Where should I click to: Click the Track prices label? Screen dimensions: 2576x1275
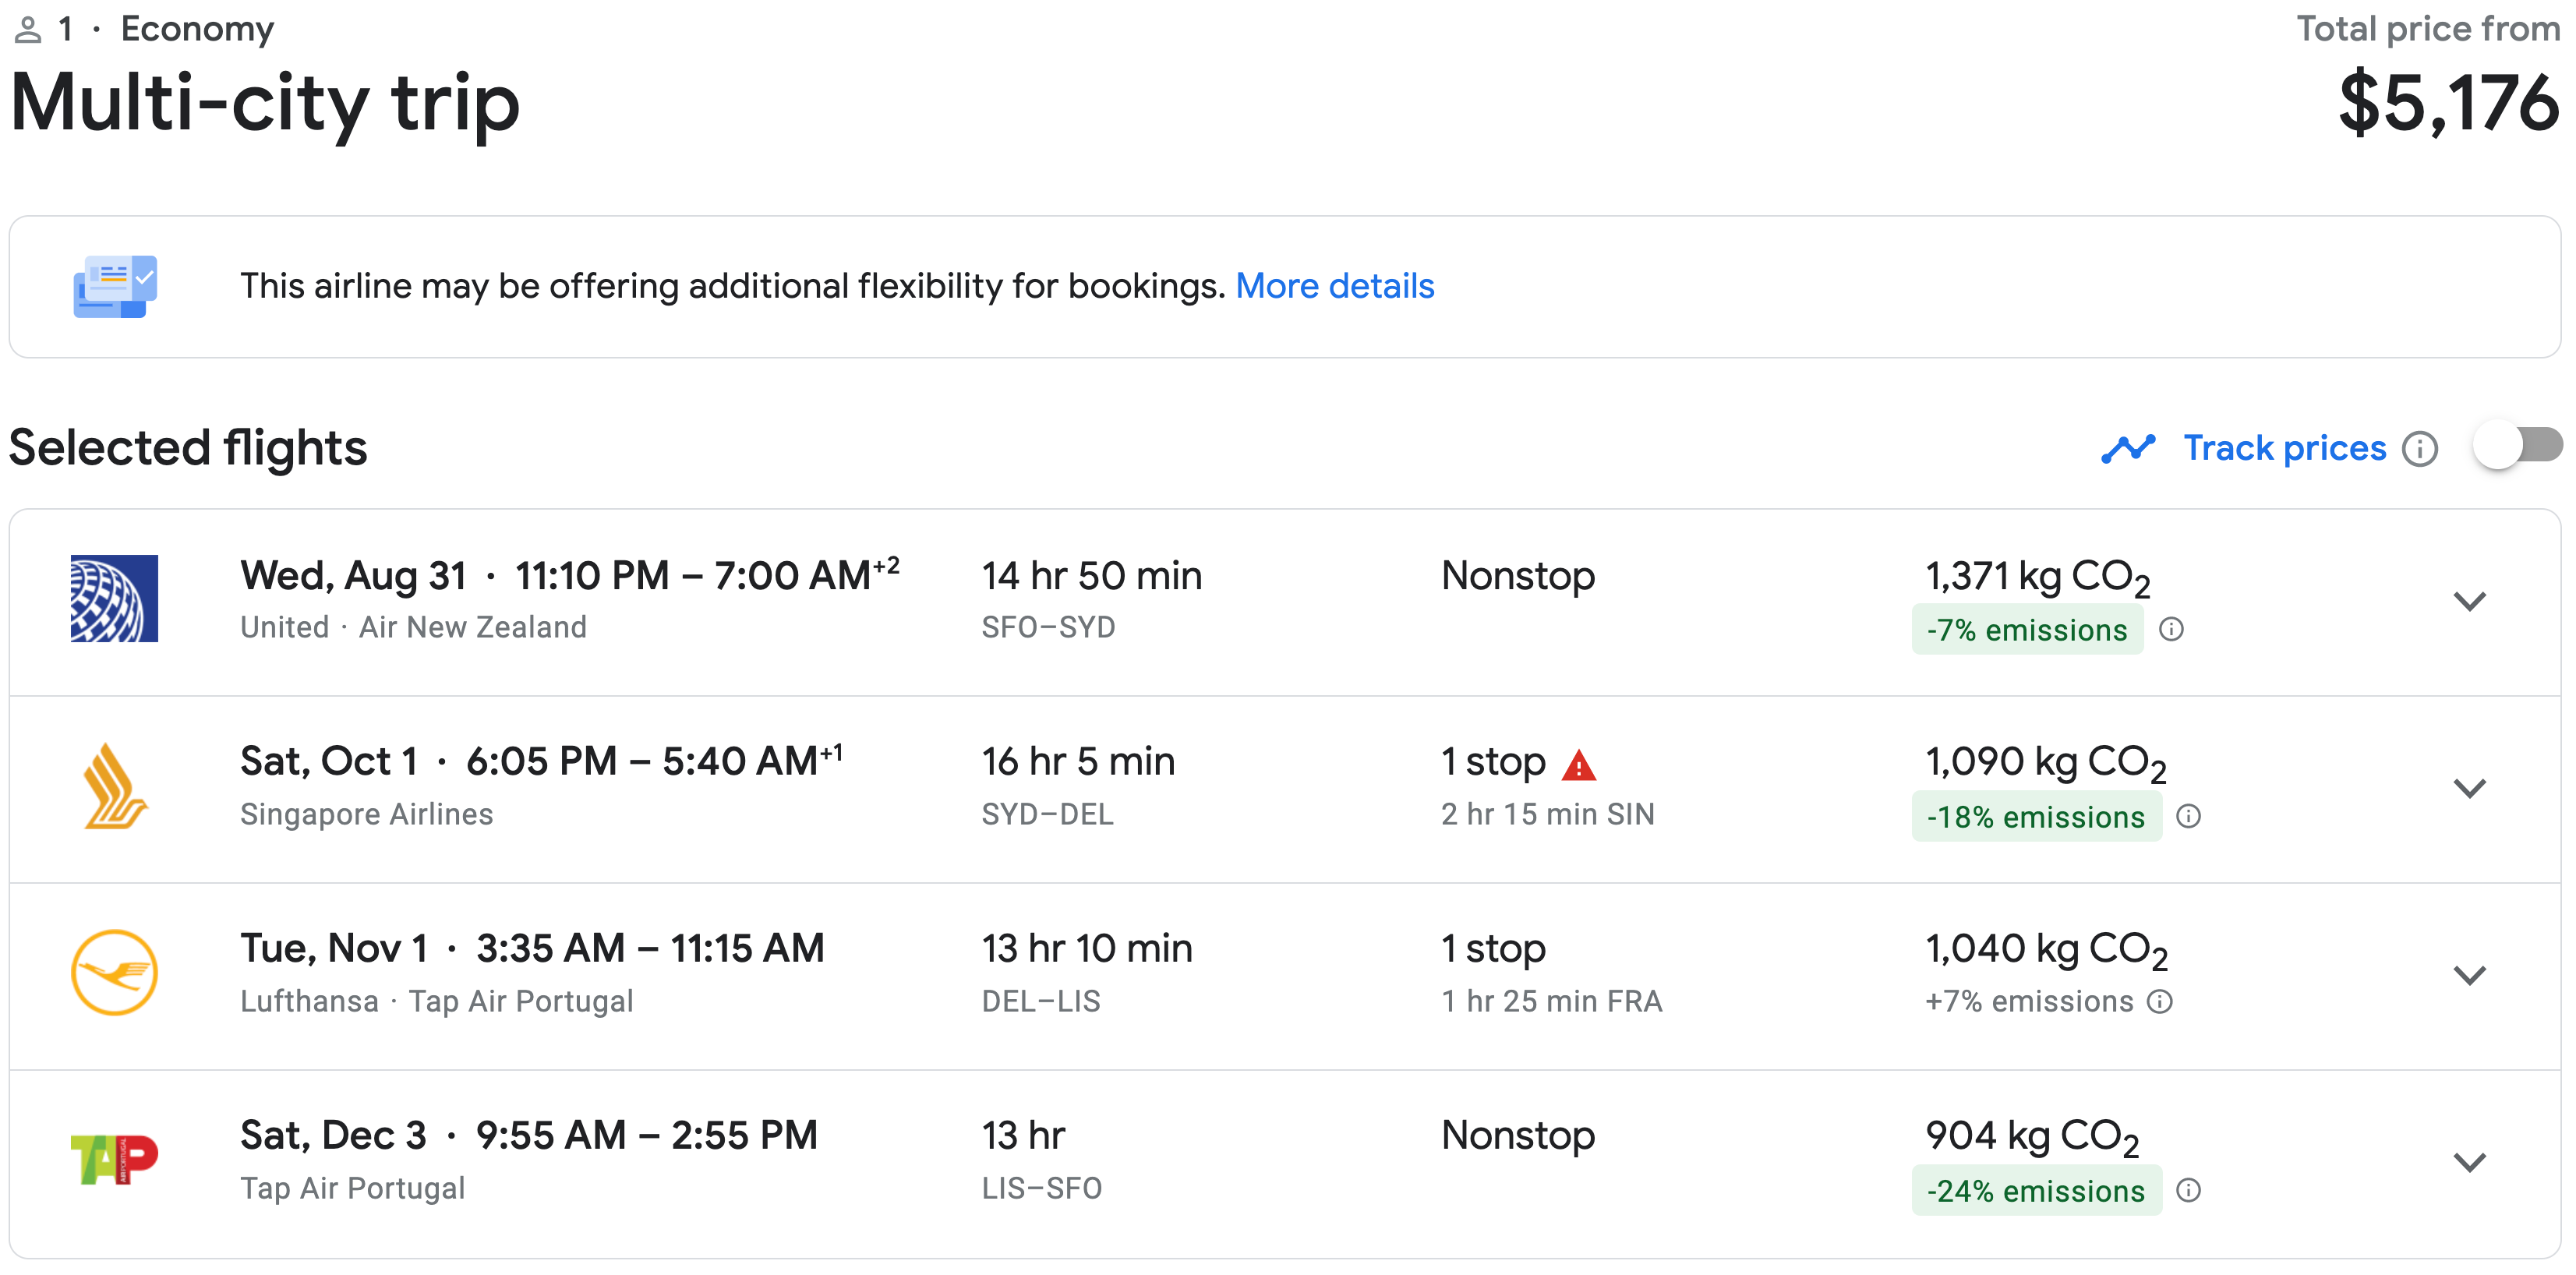[x=2284, y=449]
